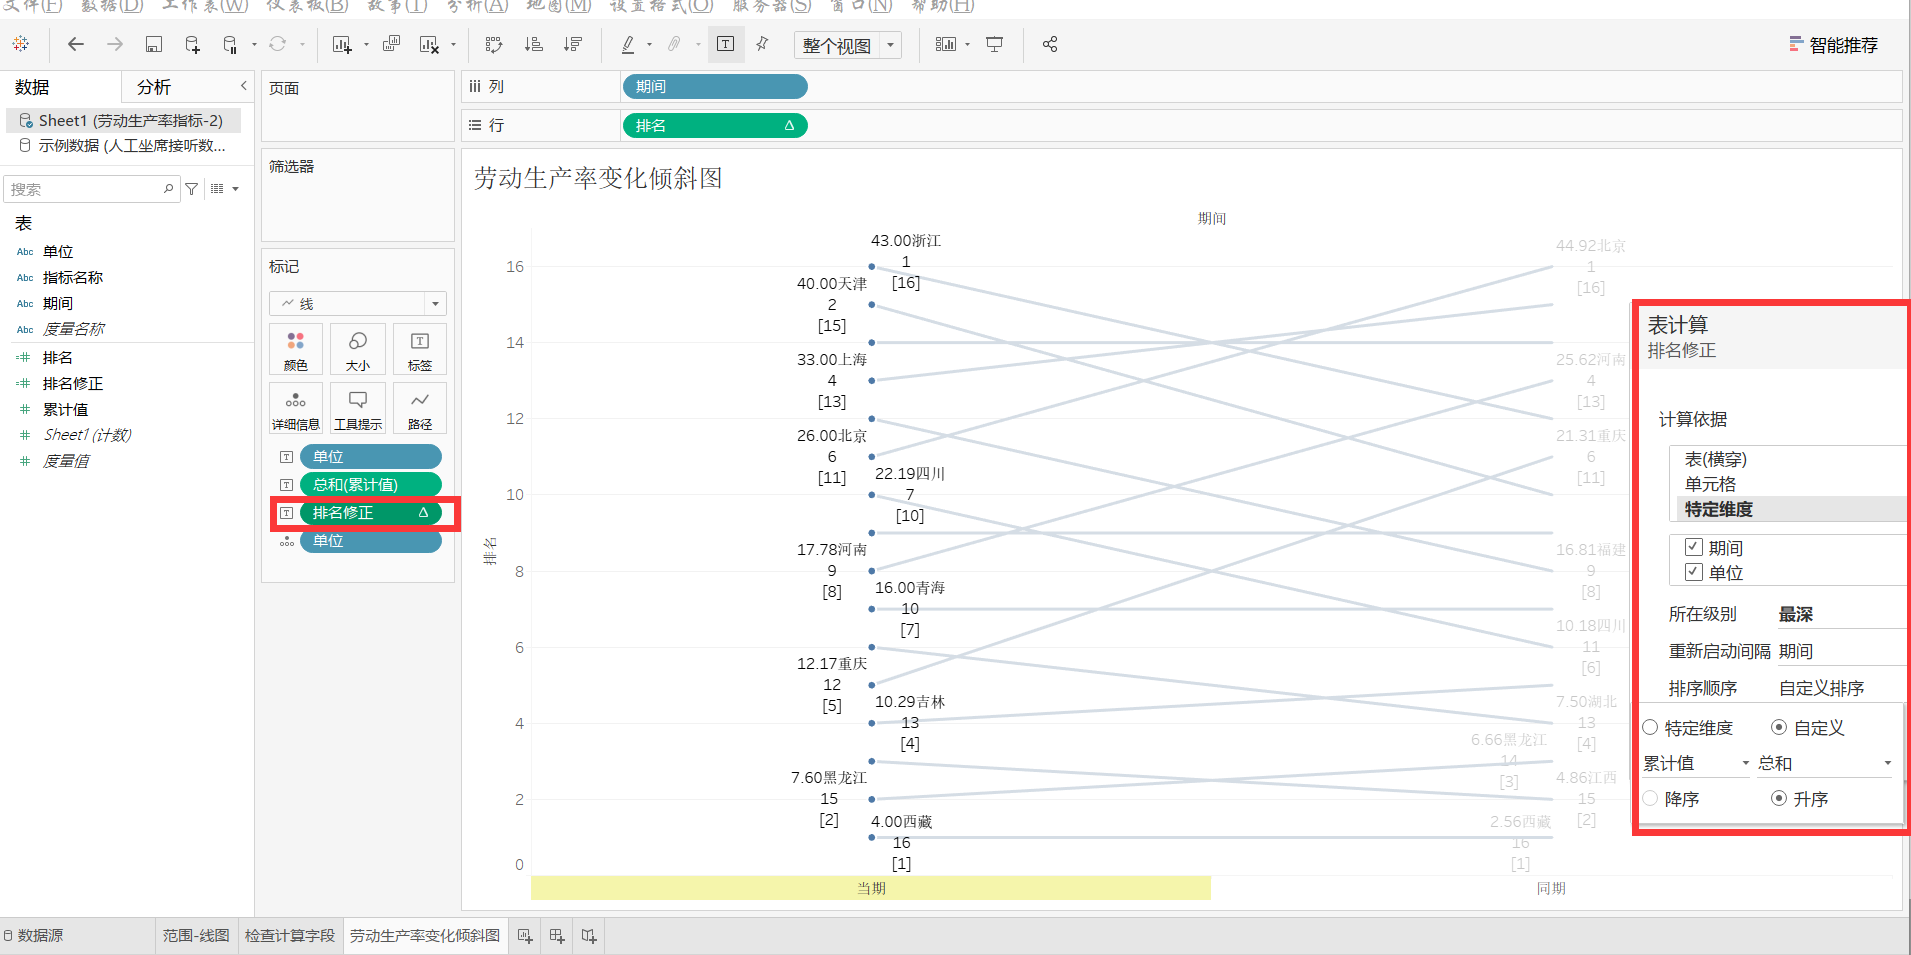Click the 智能推荐 Show Me button
This screenshot has height=955, width=1911.
[1833, 45]
